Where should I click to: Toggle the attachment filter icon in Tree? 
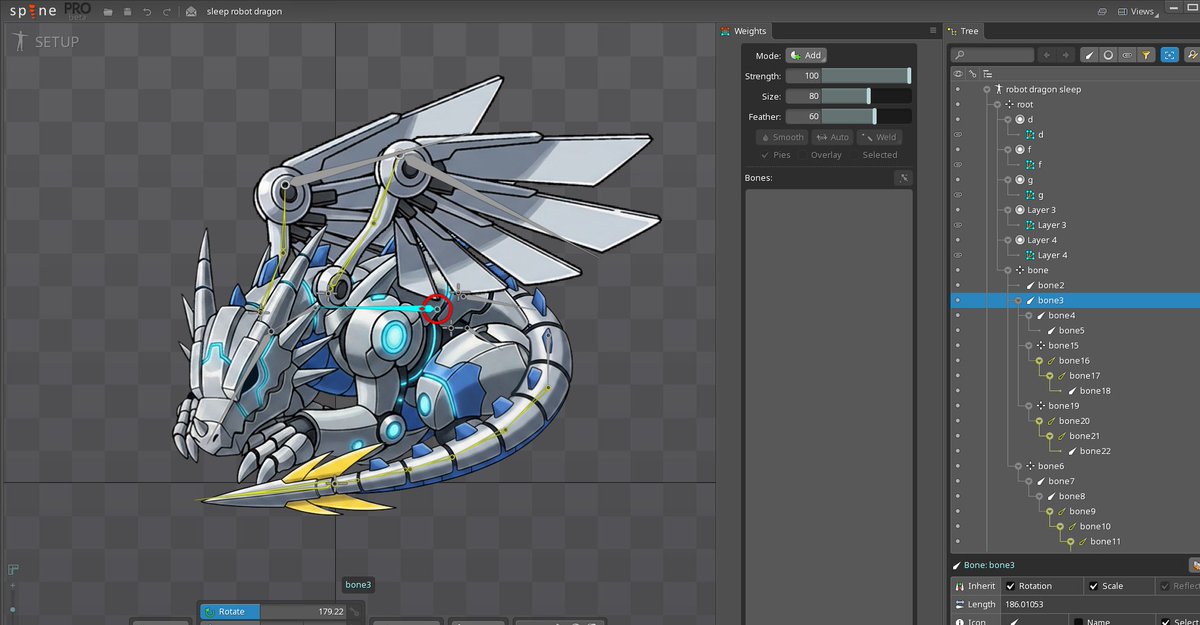click(x=1127, y=55)
